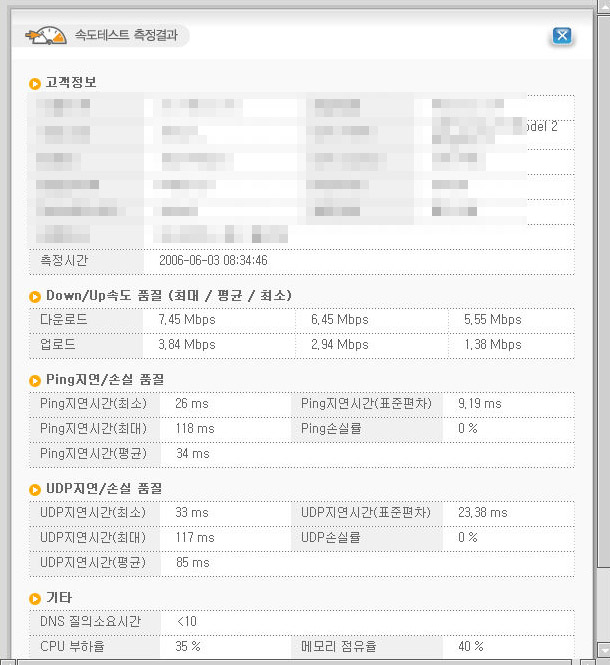Select the 다운로드 row label
Viewport: 610px width, 665px height.
pos(64,320)
